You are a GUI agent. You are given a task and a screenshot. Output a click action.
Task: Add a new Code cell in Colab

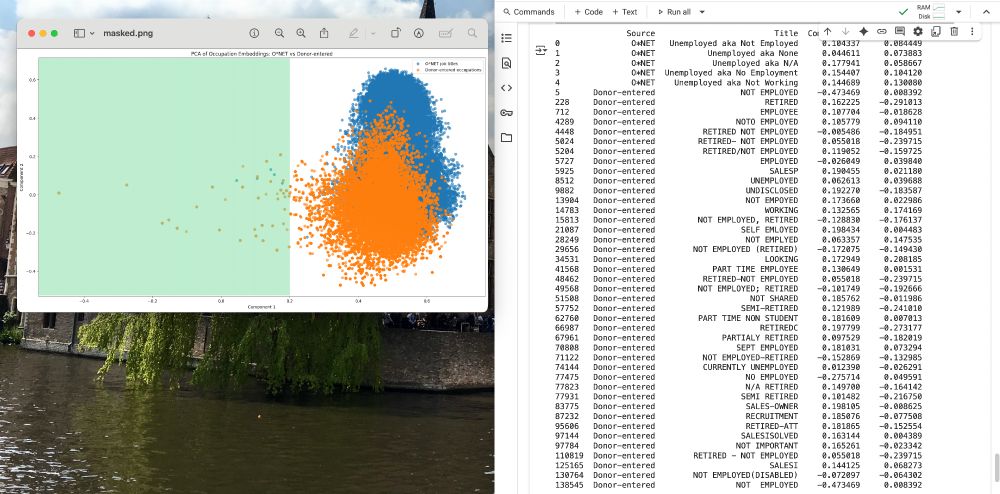coord(588,11)
